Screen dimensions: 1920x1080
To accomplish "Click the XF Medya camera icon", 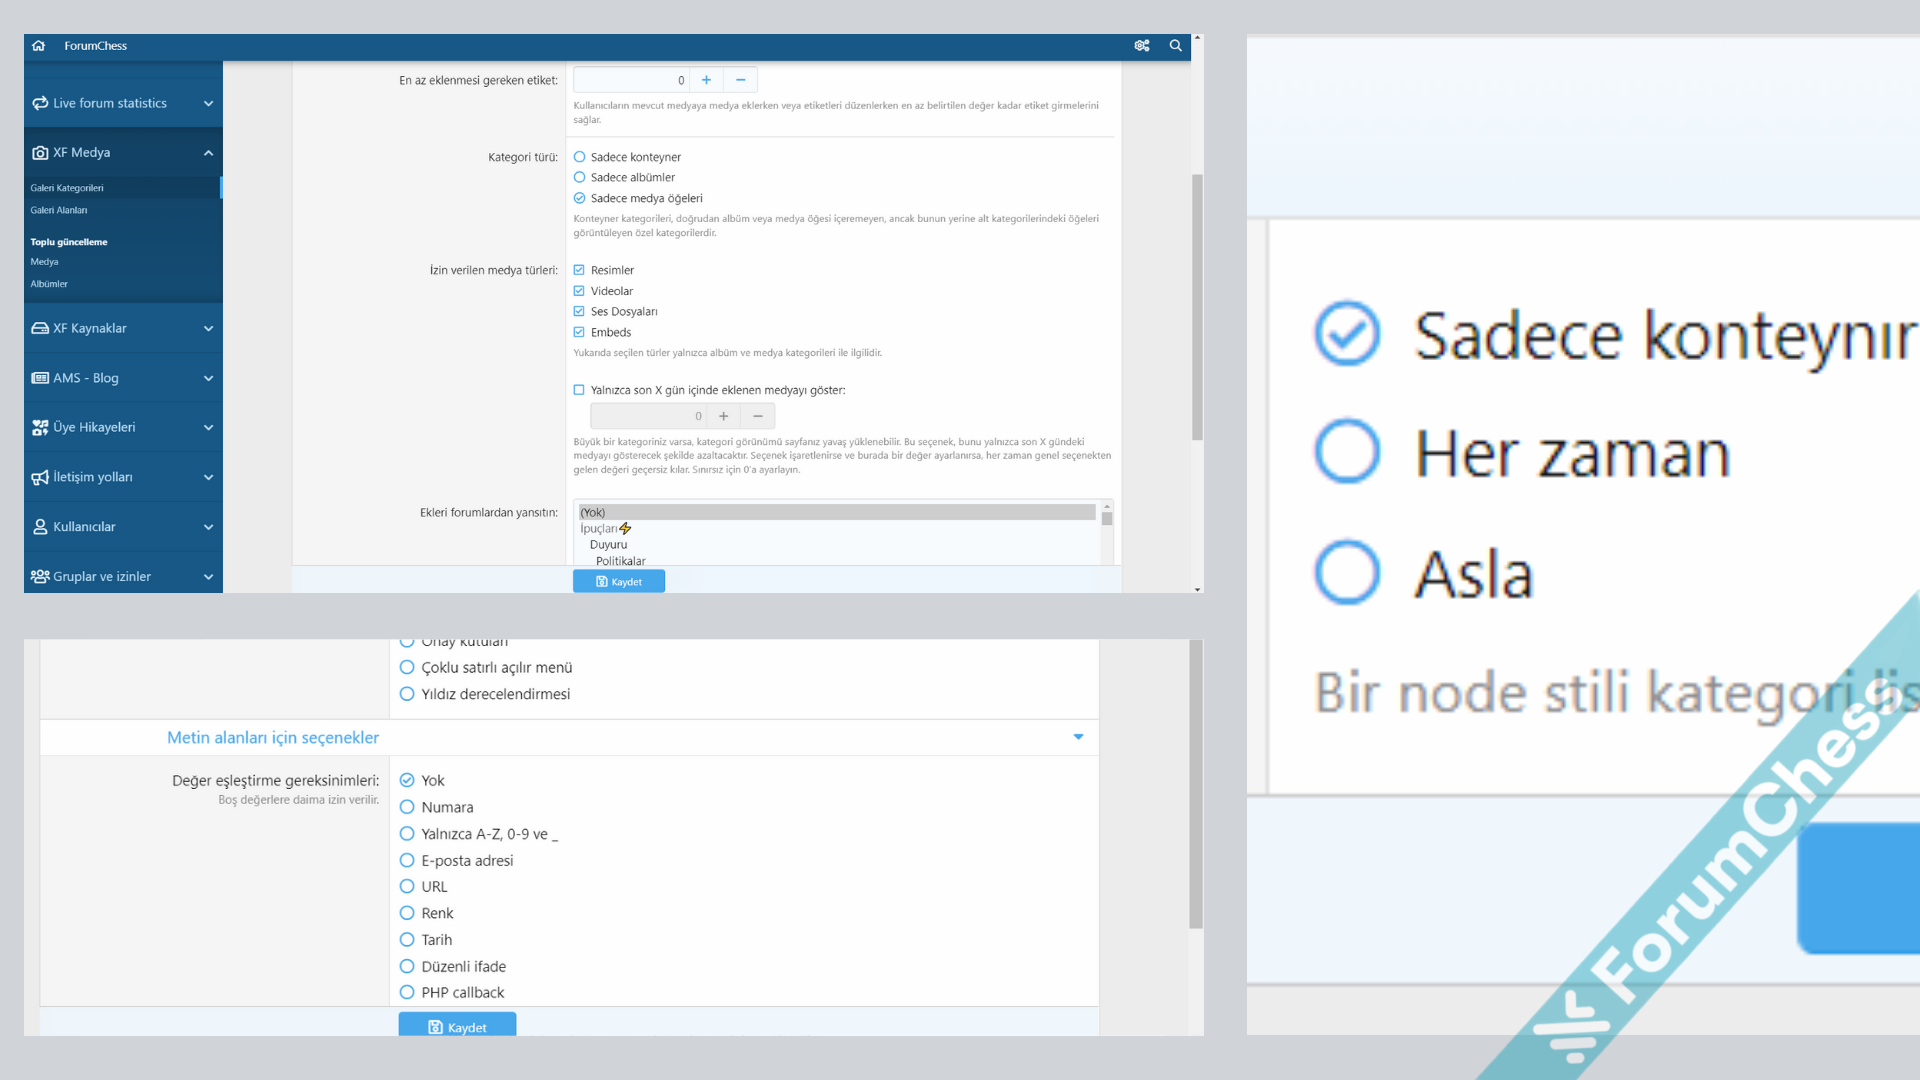I will [x=40, y=153].
